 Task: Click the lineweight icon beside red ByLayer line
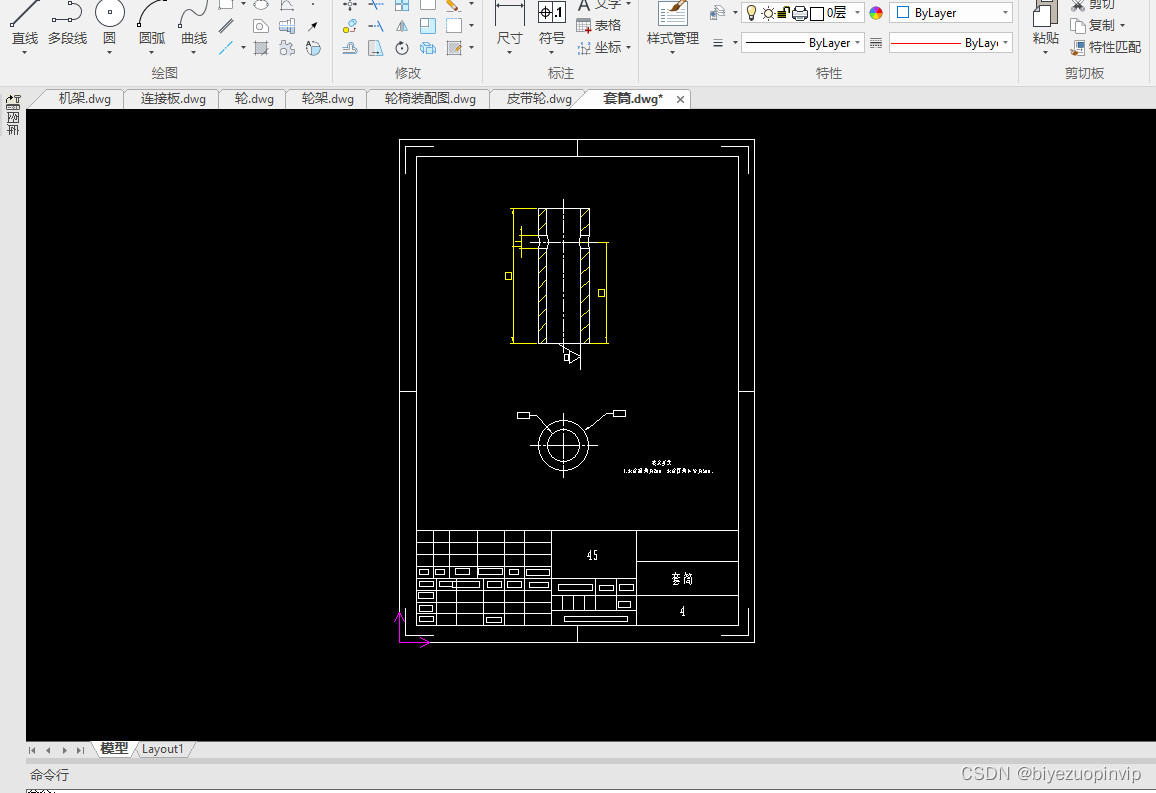[876, 43]
